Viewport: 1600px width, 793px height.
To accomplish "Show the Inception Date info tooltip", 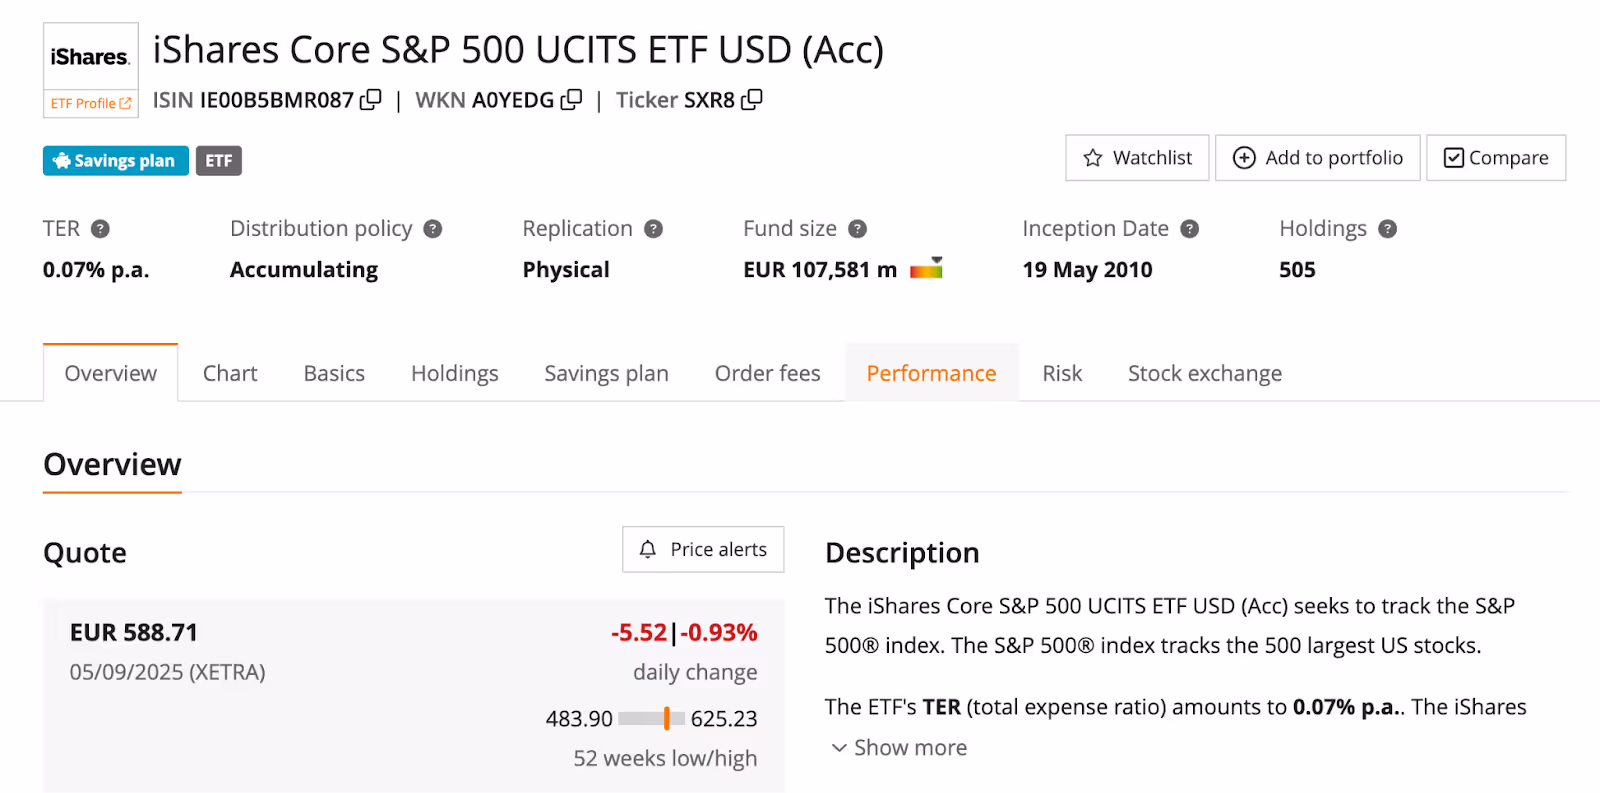I will tap(1189, 229).
